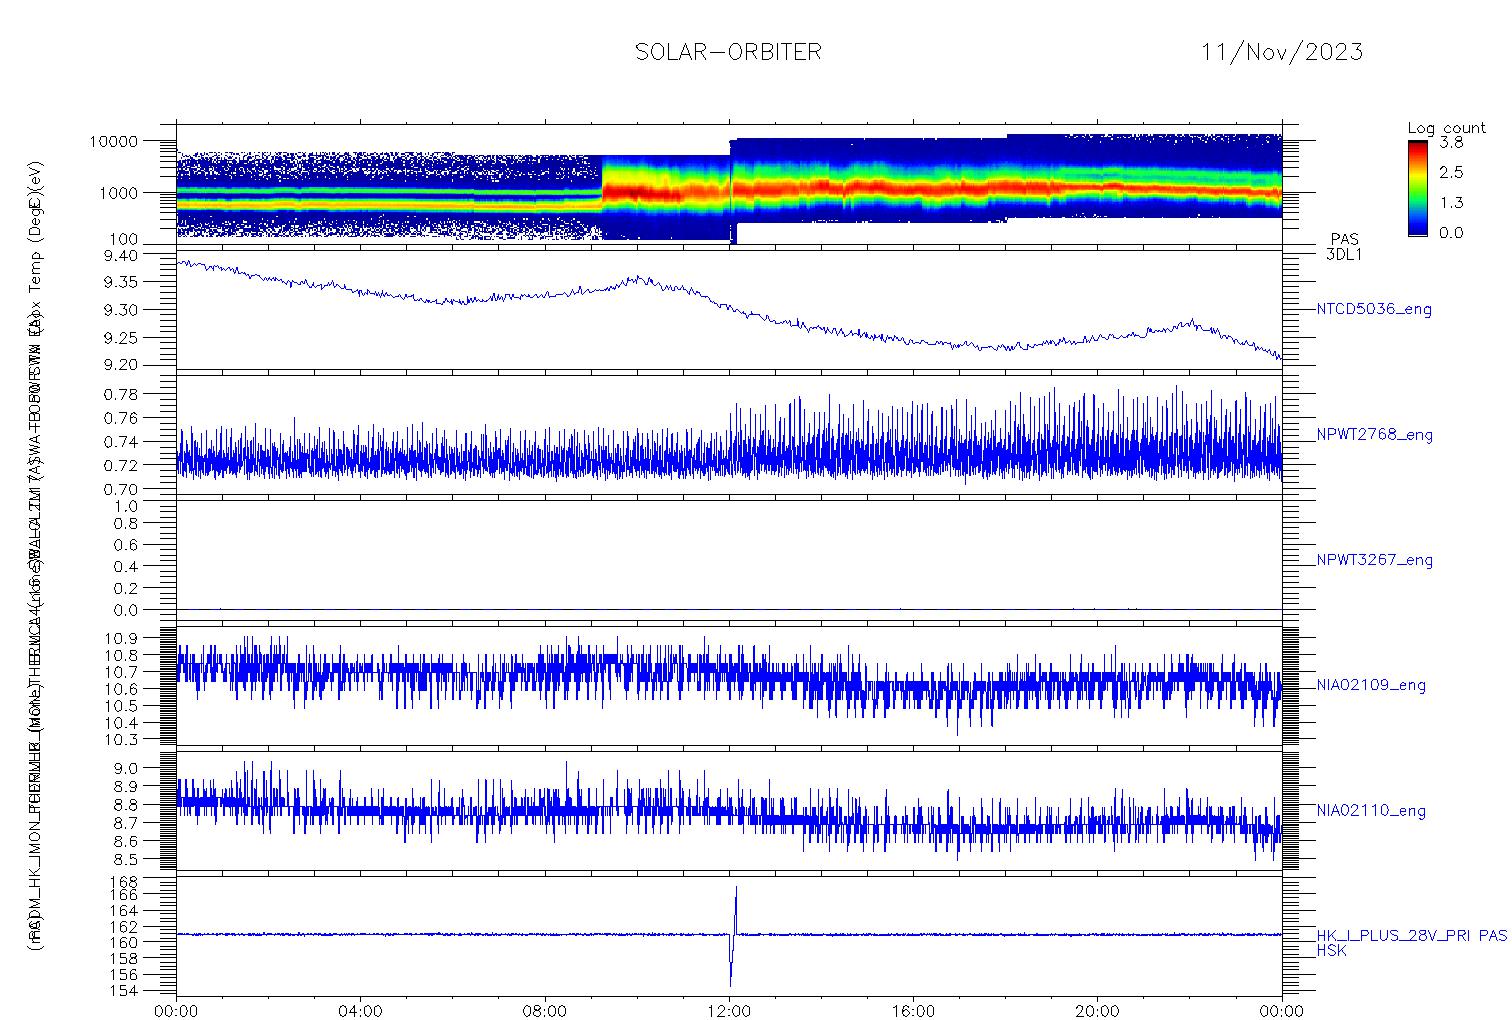Click the current spike near 12:00
Image resolution: width=1512 pixels, height=1020 pixels.
point(733,936)
